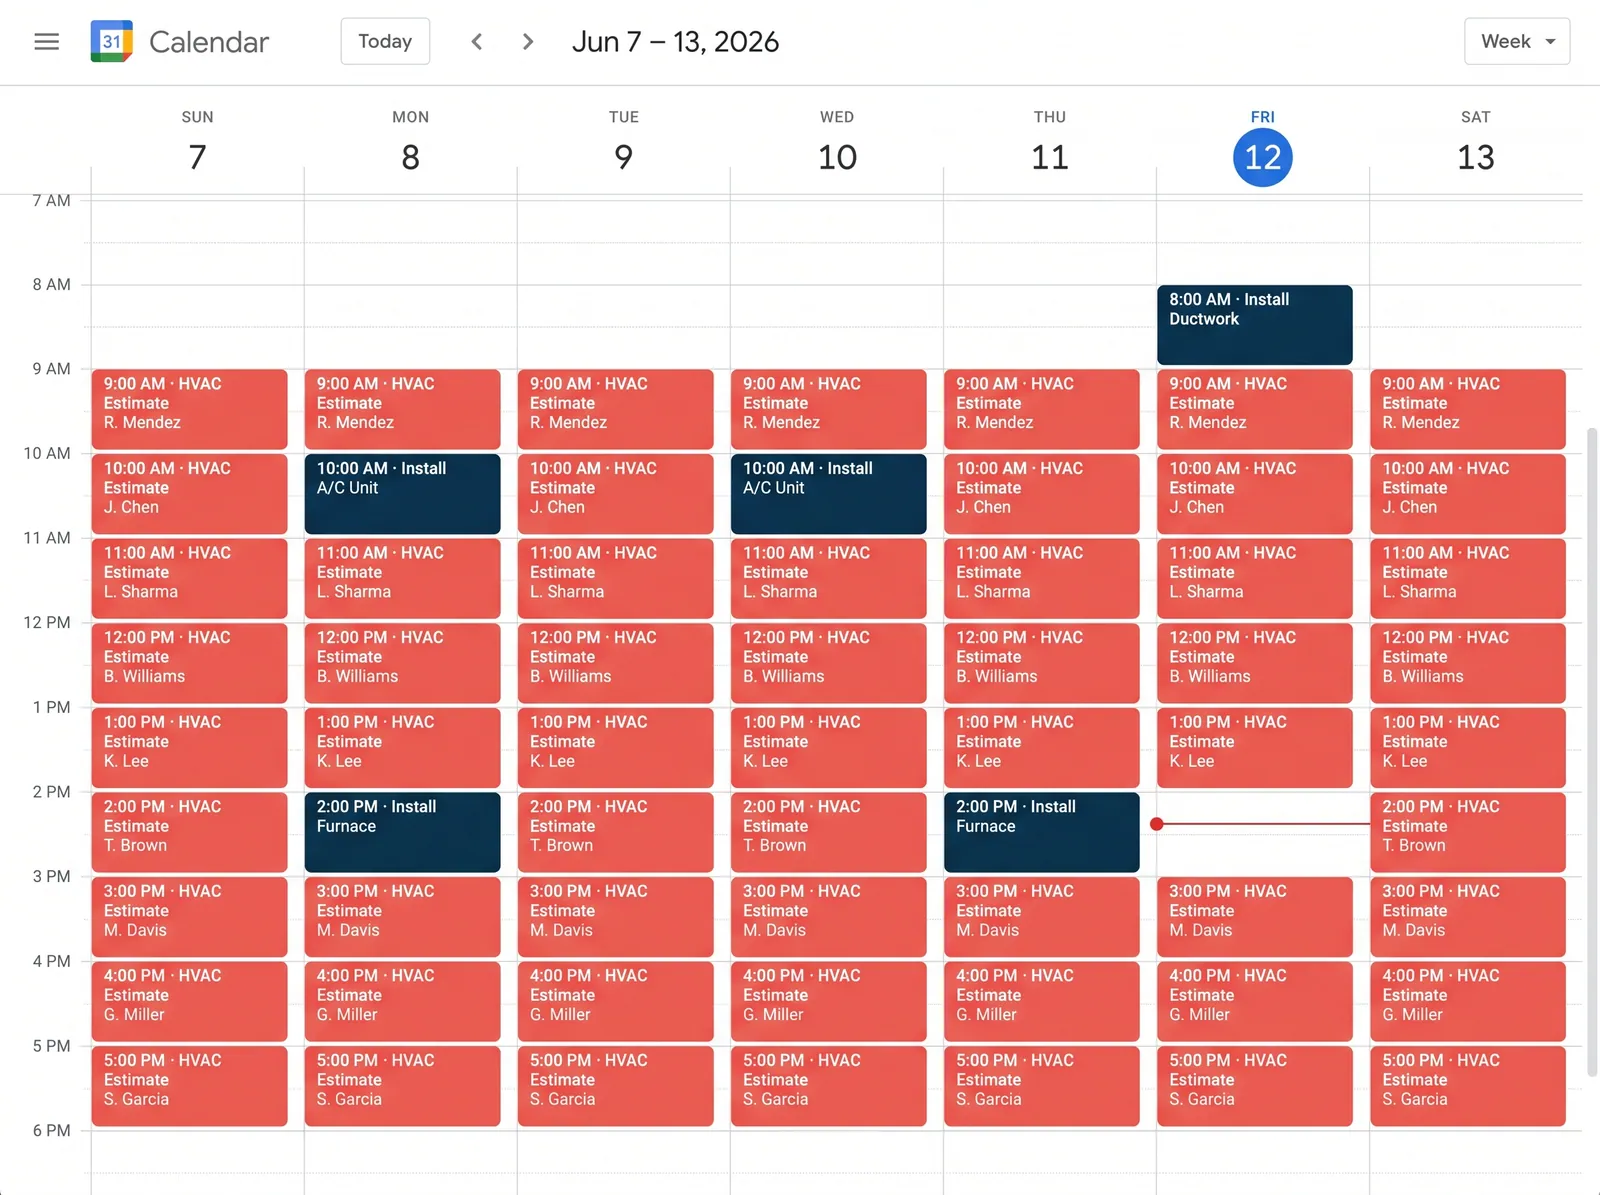Open Tuesday 5:00 PM S. Garcia estimate
Image resolution: width=1600 pixels, height=1195 pixels.
click(x=616, y=1086)
